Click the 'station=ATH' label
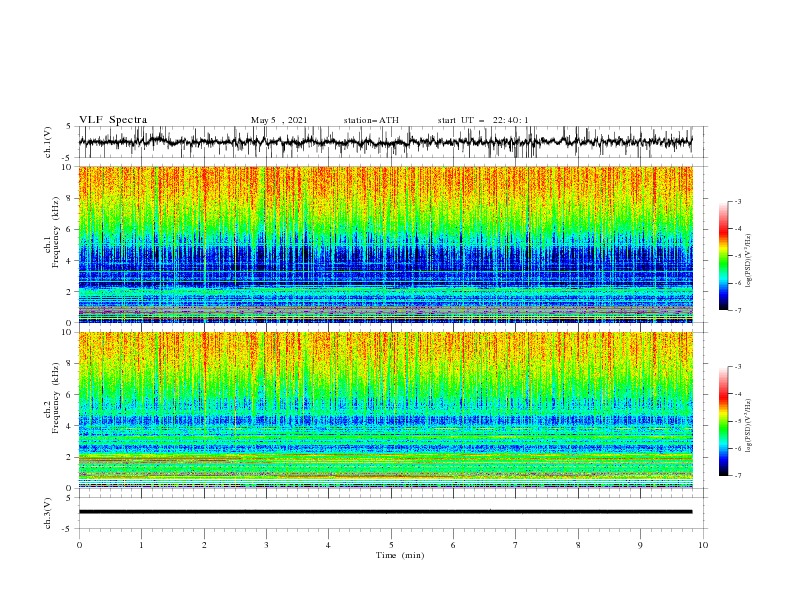The height and width of the screenshot is (612, 792). pos(371,120)
